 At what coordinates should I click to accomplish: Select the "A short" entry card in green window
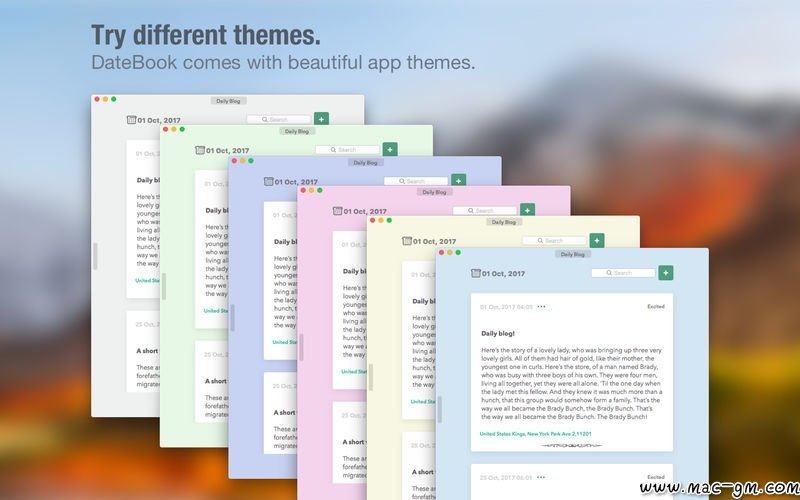pyautogui.click(x=212, y=382)
